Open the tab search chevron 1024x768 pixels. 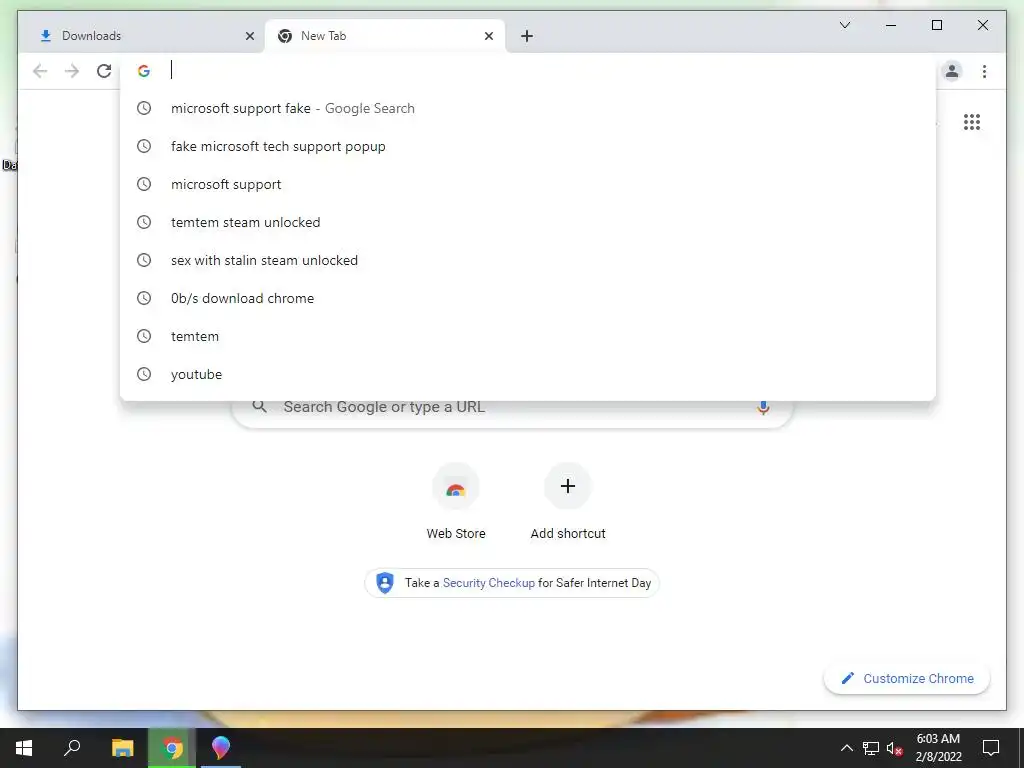pos(844,25)
